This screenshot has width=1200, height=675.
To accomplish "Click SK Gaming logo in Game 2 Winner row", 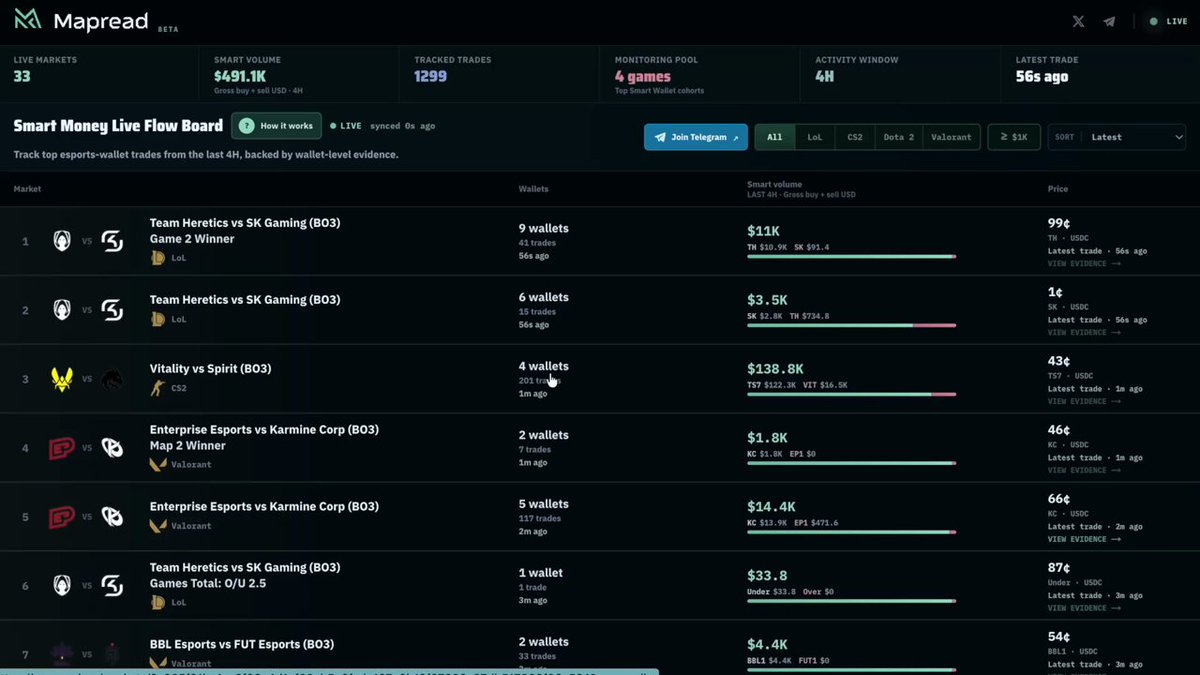I will (x=112, y=241).
